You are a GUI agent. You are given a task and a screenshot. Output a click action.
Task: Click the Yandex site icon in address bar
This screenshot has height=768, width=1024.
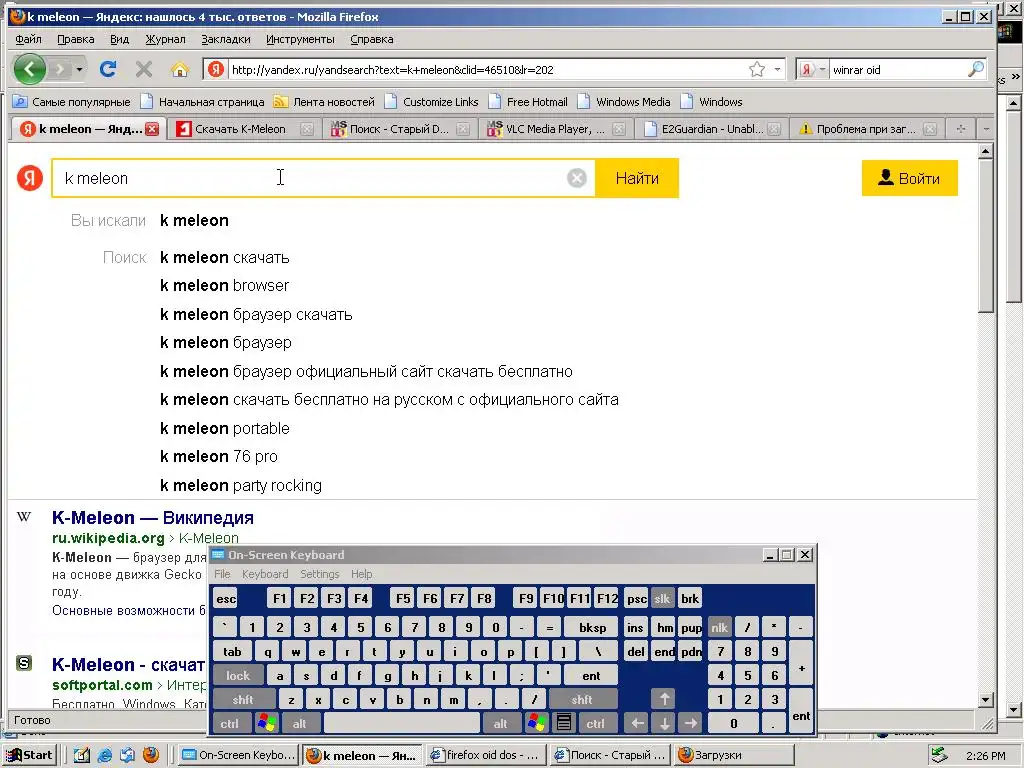216,69
